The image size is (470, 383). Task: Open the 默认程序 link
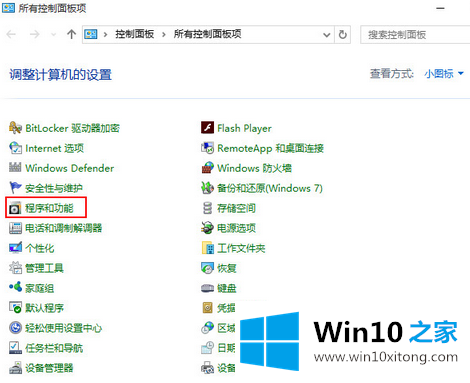tap(44, 308)
